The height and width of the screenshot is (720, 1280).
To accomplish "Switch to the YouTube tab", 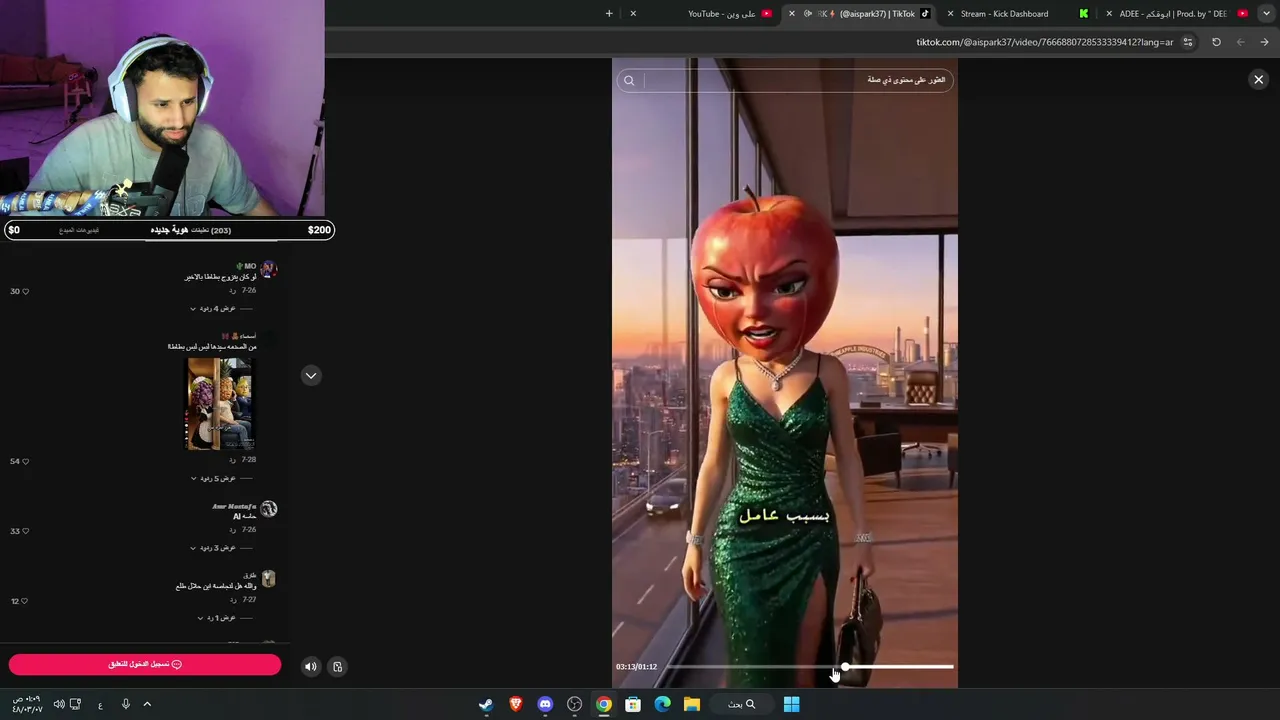I will (x=722, y=14).
